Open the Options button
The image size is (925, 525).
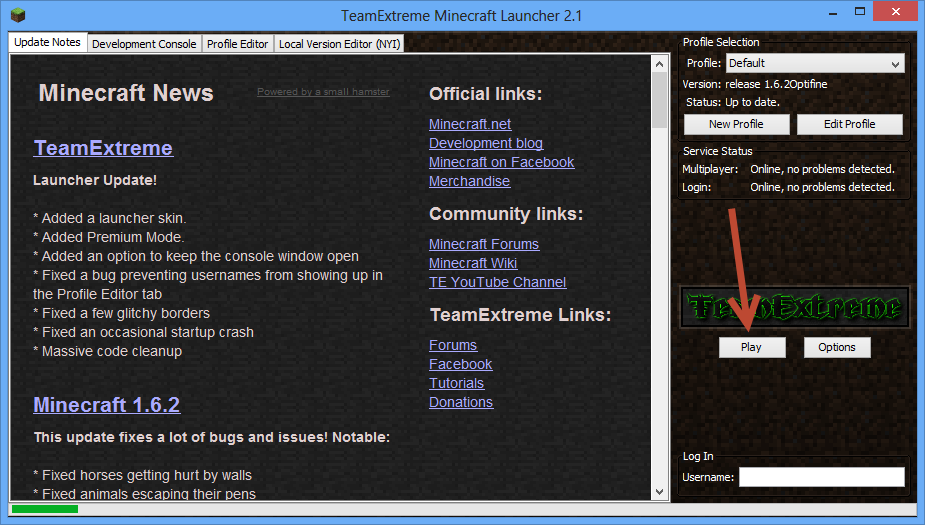[837, 347]
